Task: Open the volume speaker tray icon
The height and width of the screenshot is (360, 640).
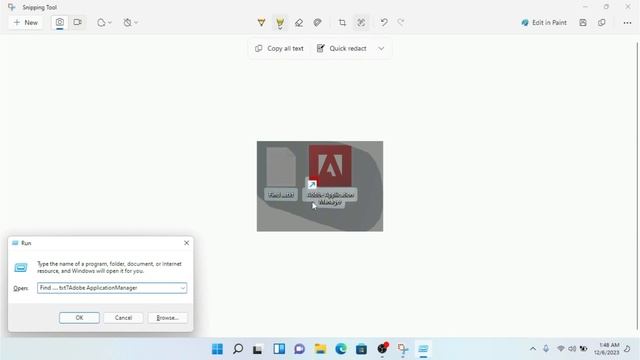Action: click(x=572, y=349)
